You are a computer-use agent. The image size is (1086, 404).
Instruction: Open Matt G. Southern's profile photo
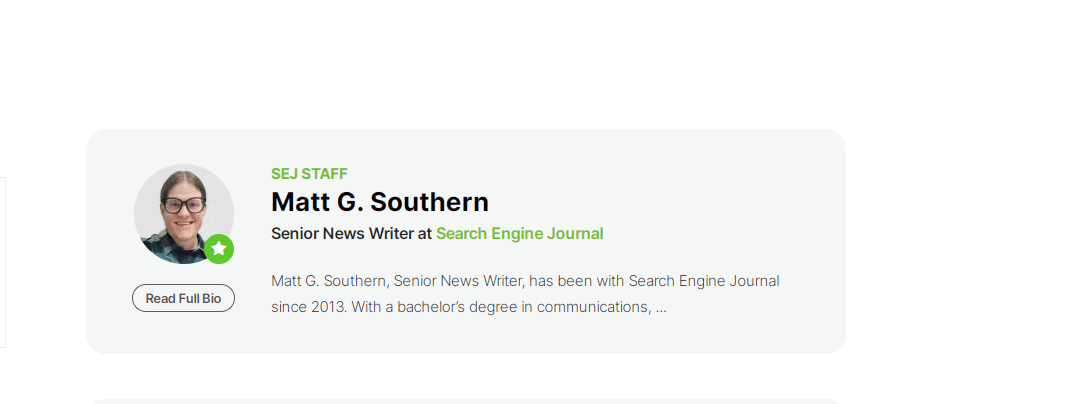tap(184, 213)
